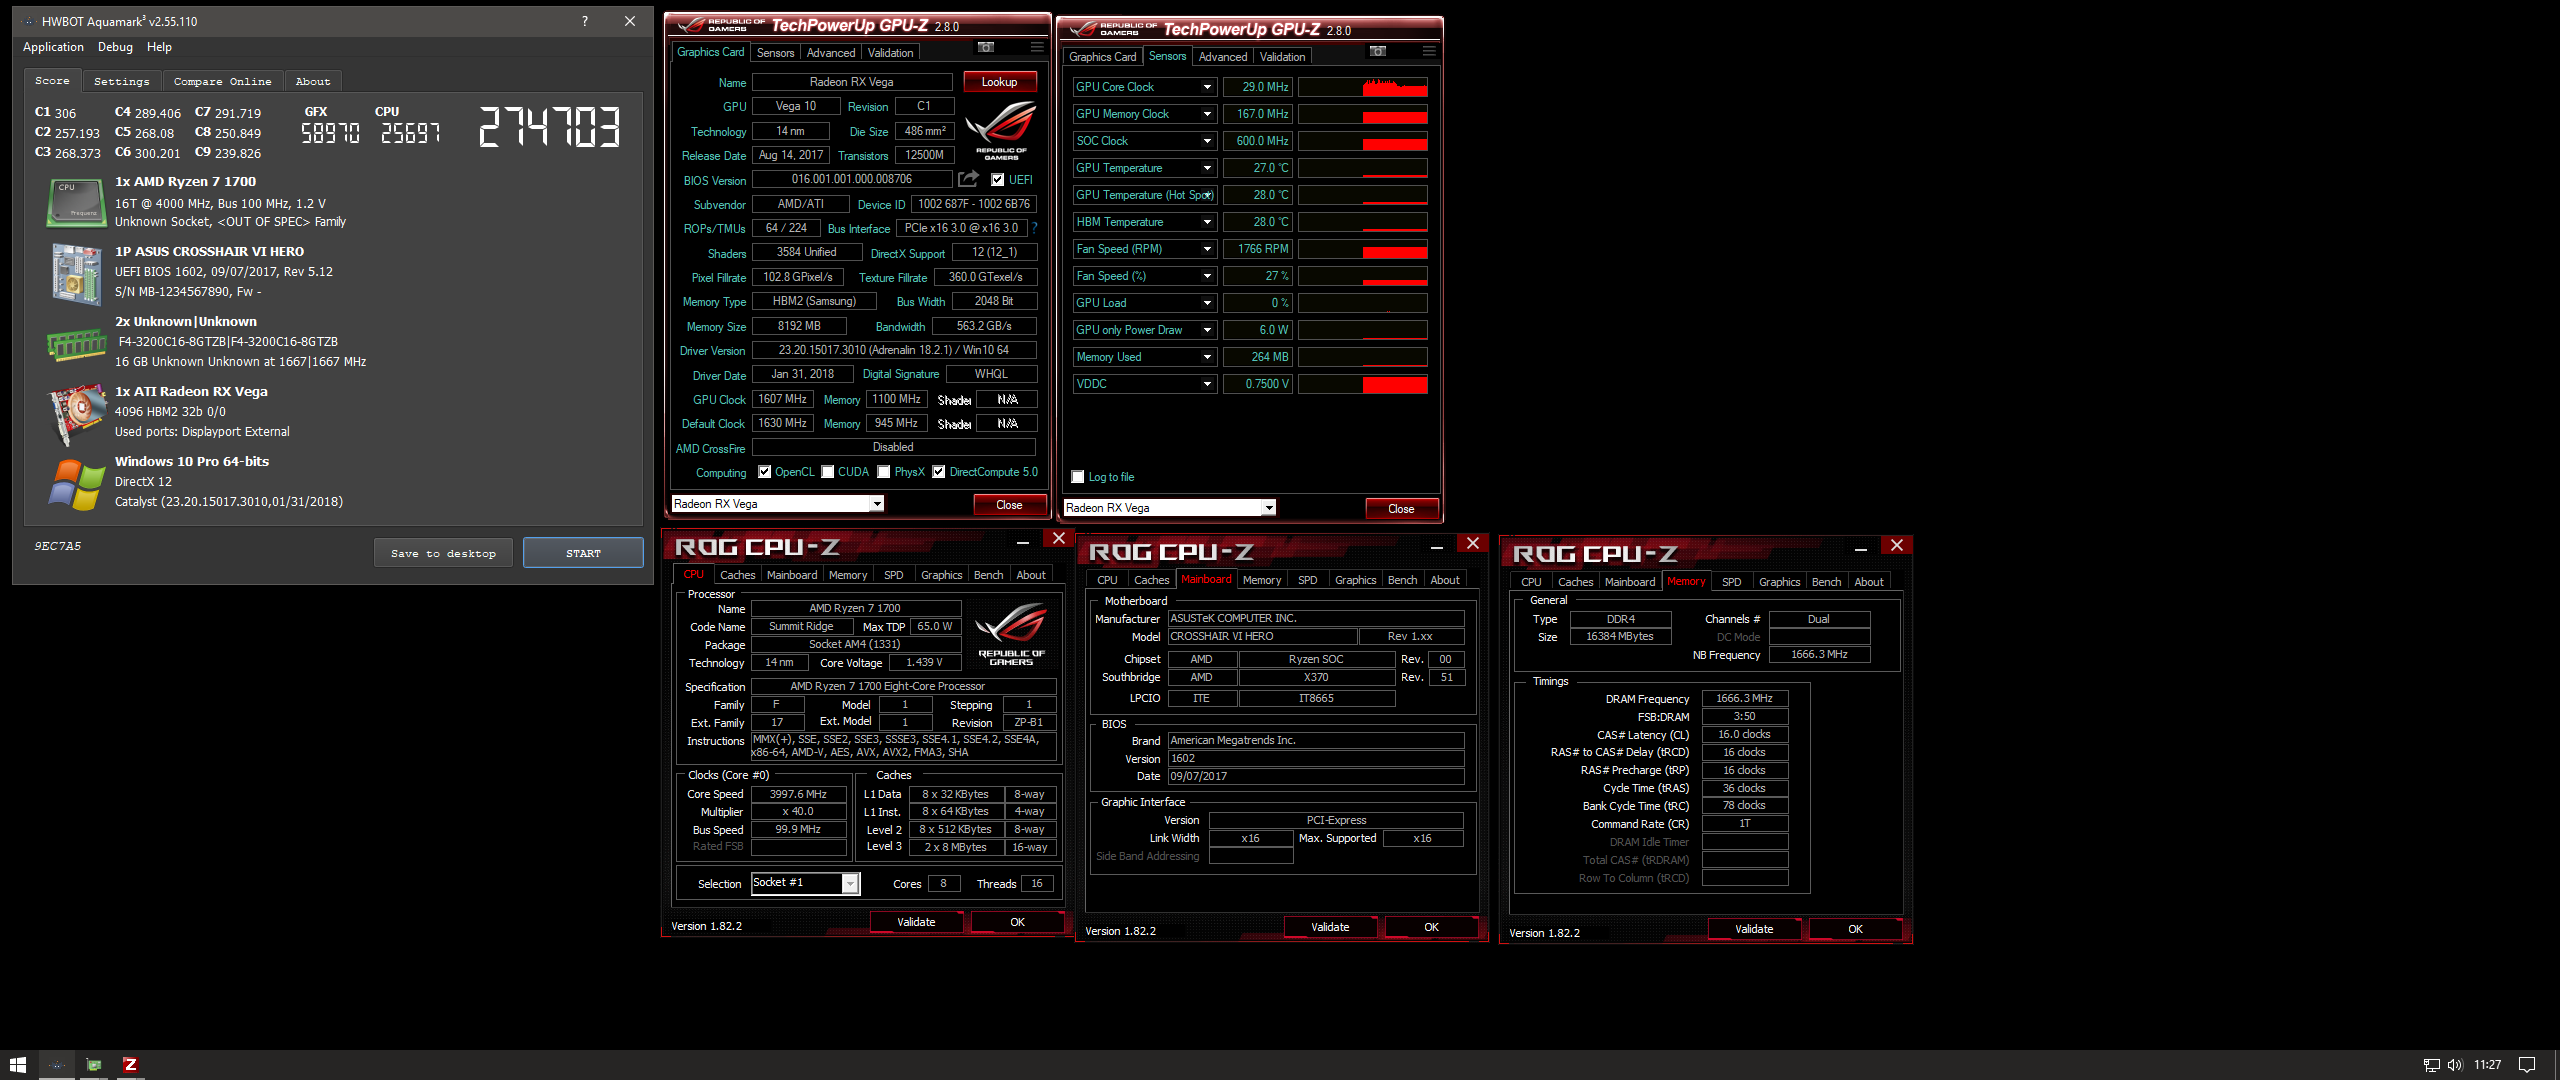
Task: Click Close in the GPU-Z Sensors window
Action: pyautogui.click(x=1401, y=508)
